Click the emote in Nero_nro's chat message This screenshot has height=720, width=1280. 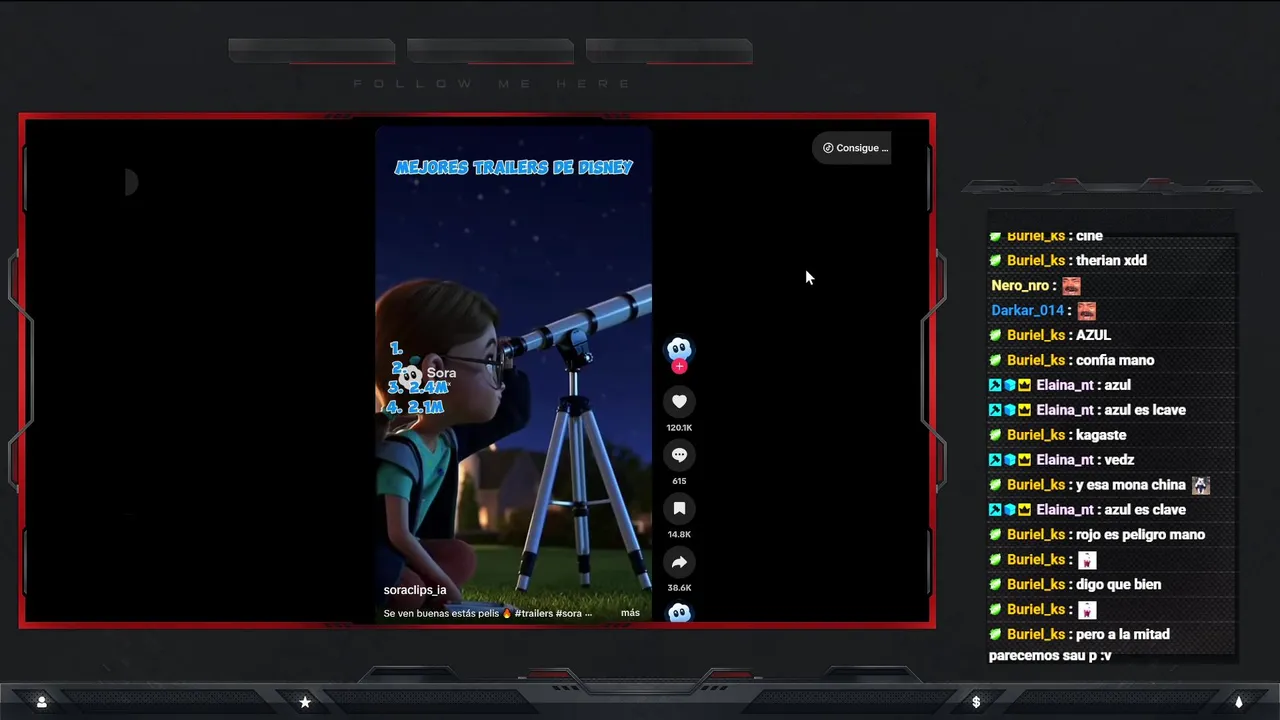(1071, 286)
